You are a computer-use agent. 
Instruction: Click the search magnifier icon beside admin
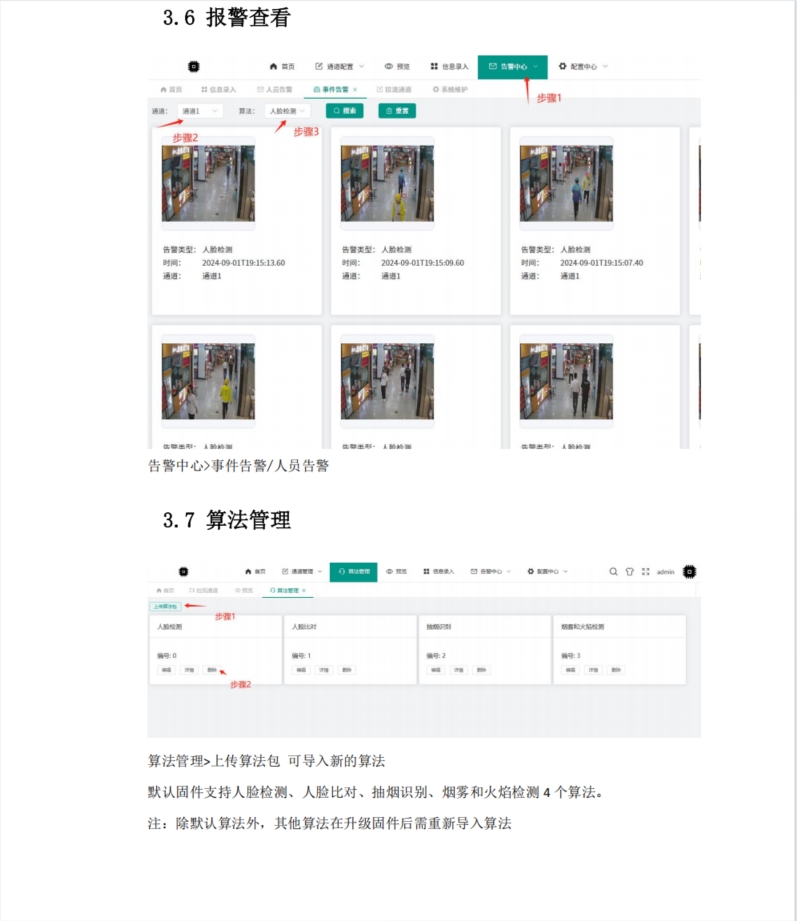pos(613,572)
